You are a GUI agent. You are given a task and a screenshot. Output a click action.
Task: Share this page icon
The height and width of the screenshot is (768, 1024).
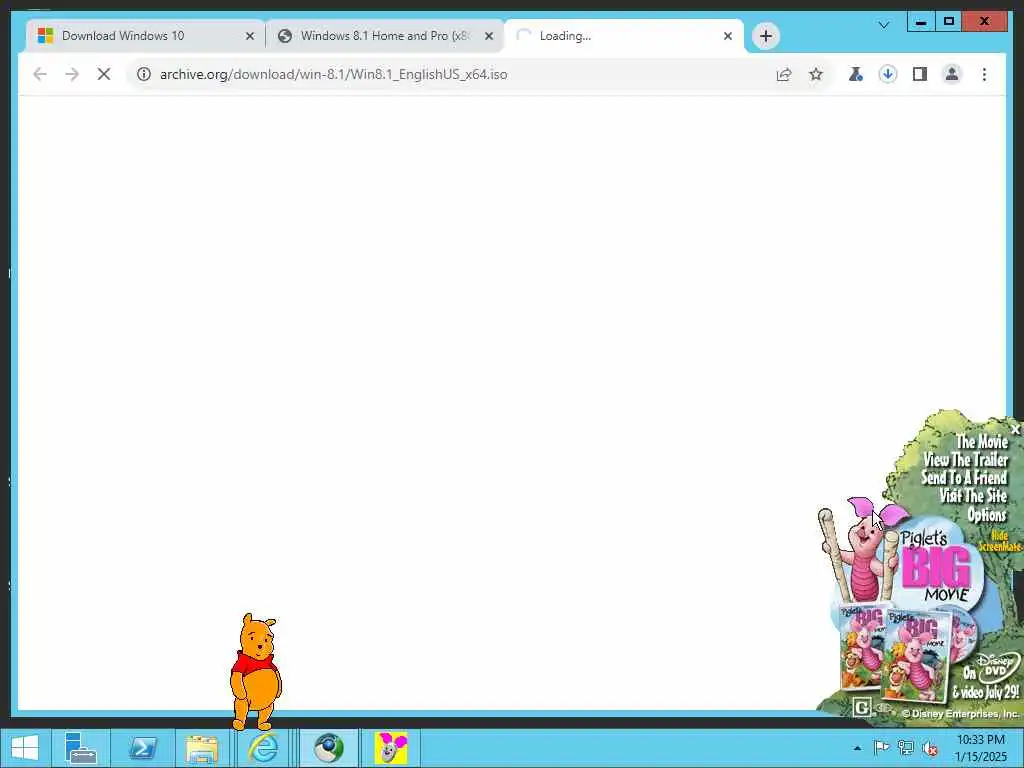coord(784,74)
